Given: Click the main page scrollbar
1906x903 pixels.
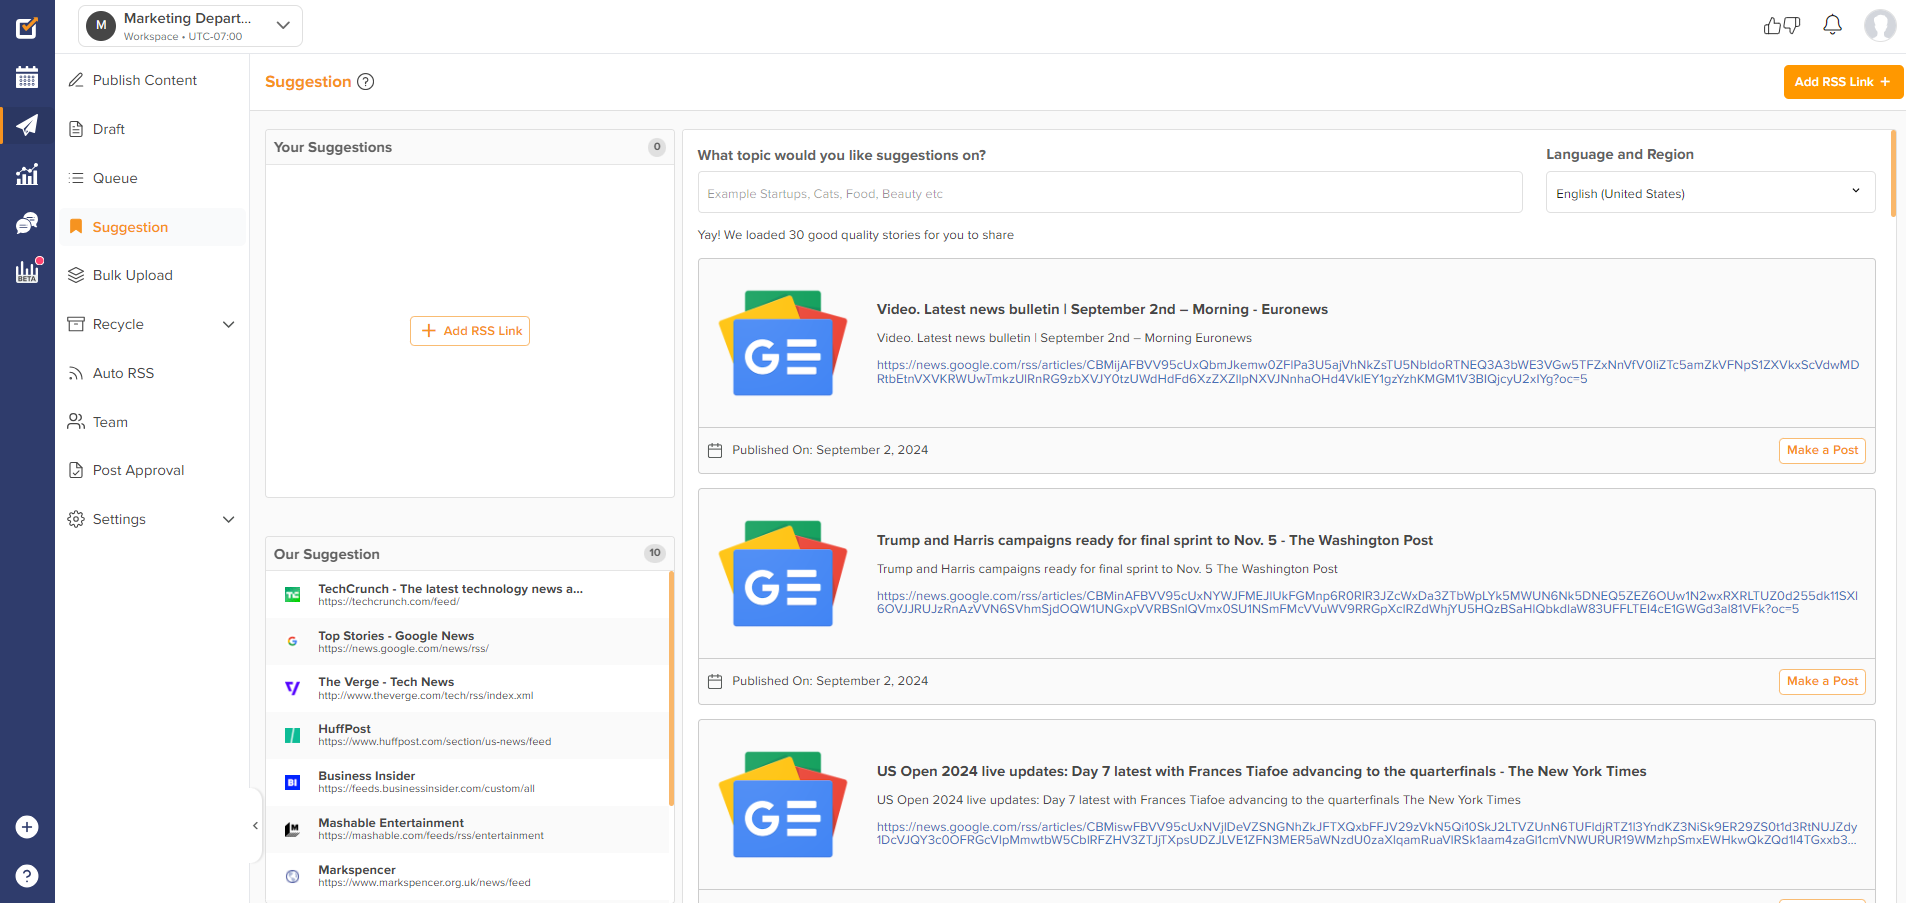Looking at the screenshot, I should pos(1893,173).
